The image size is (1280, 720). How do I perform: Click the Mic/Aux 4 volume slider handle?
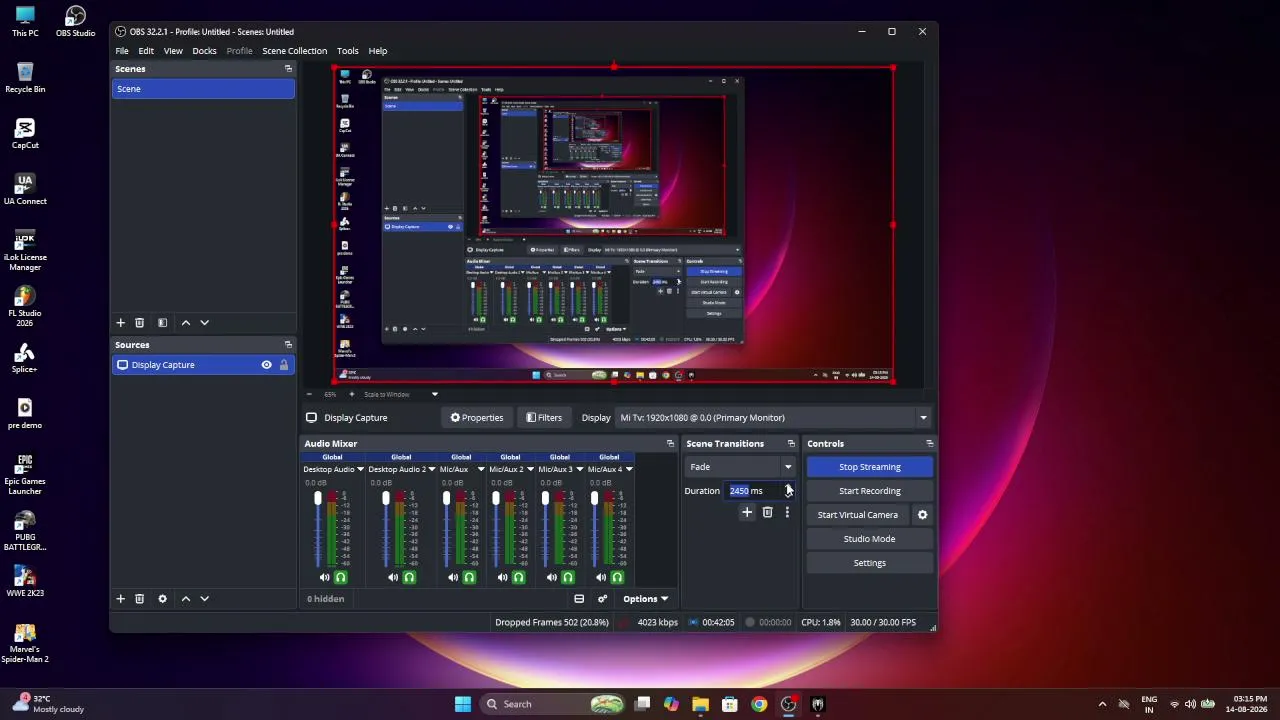(x=594, y=498)
